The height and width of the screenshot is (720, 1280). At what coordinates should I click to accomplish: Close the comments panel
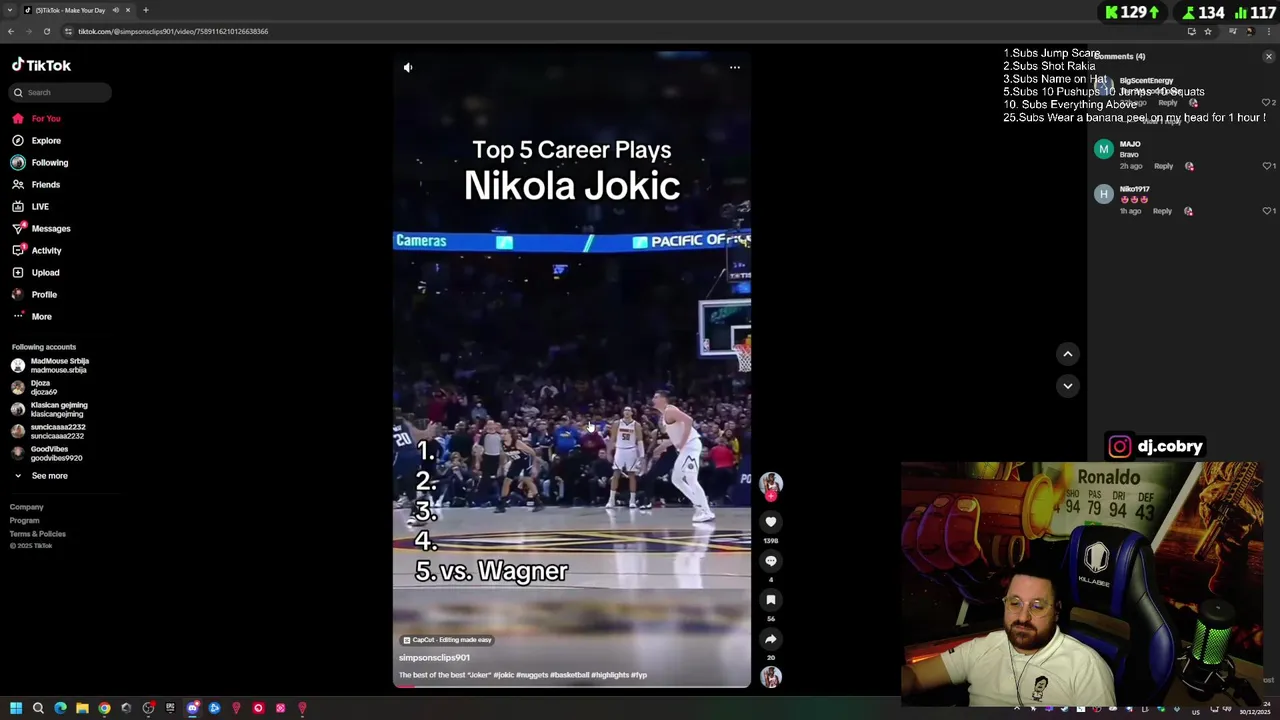(1269, 56)
